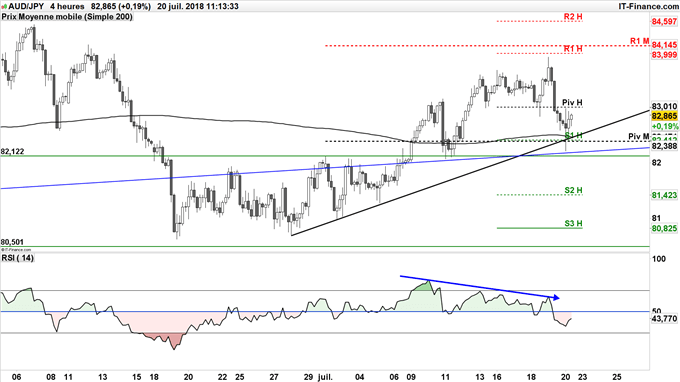Screen dimensions: 680x382
Task: Click the RSI value tag 43,770
Action: pyautogui.click(x=664, y=319)
